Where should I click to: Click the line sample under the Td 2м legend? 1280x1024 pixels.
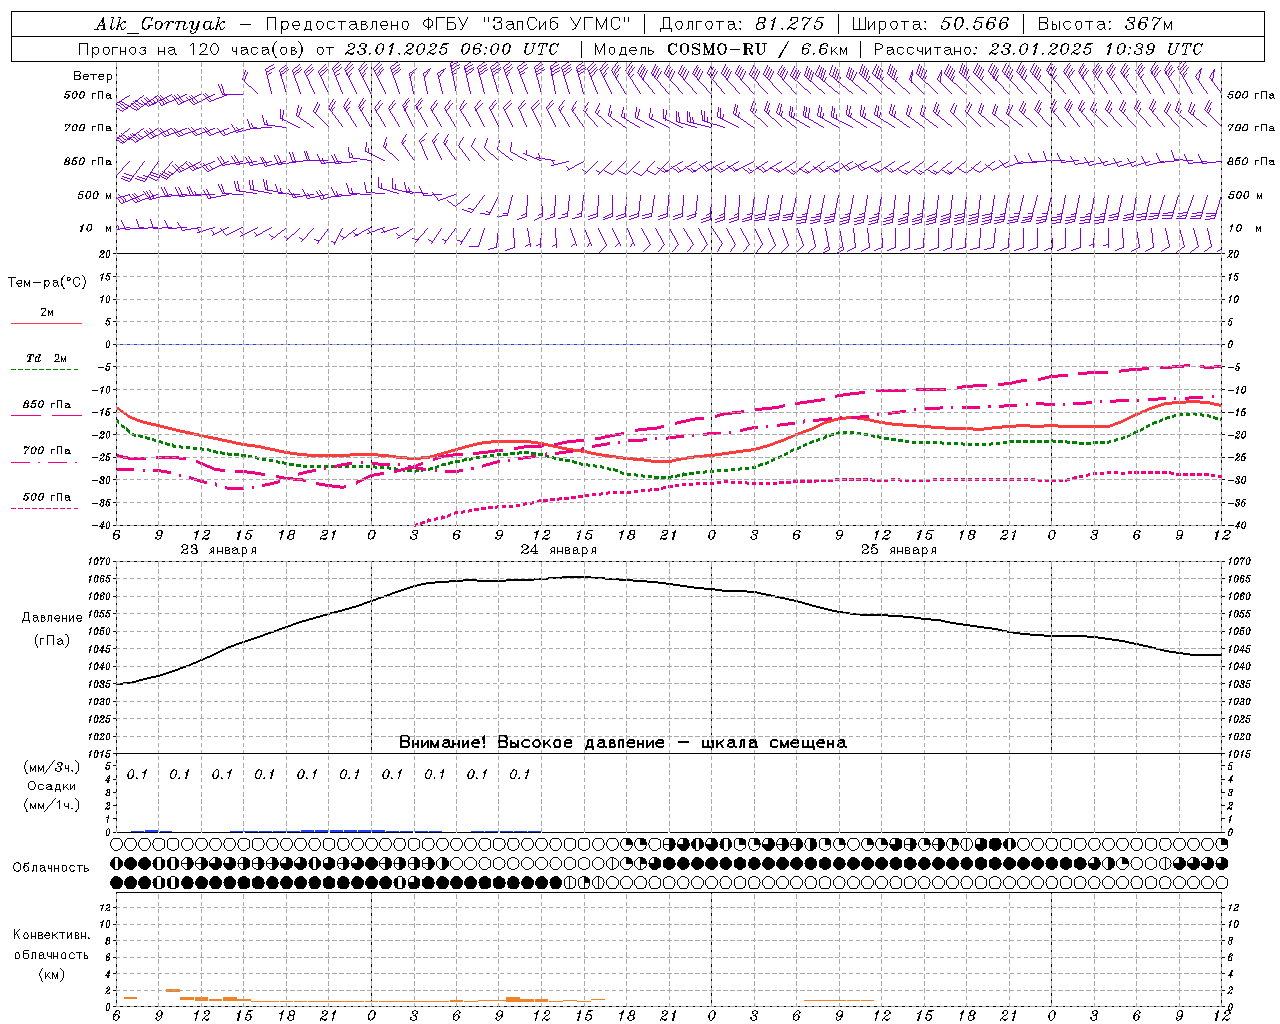coord(44,370)
